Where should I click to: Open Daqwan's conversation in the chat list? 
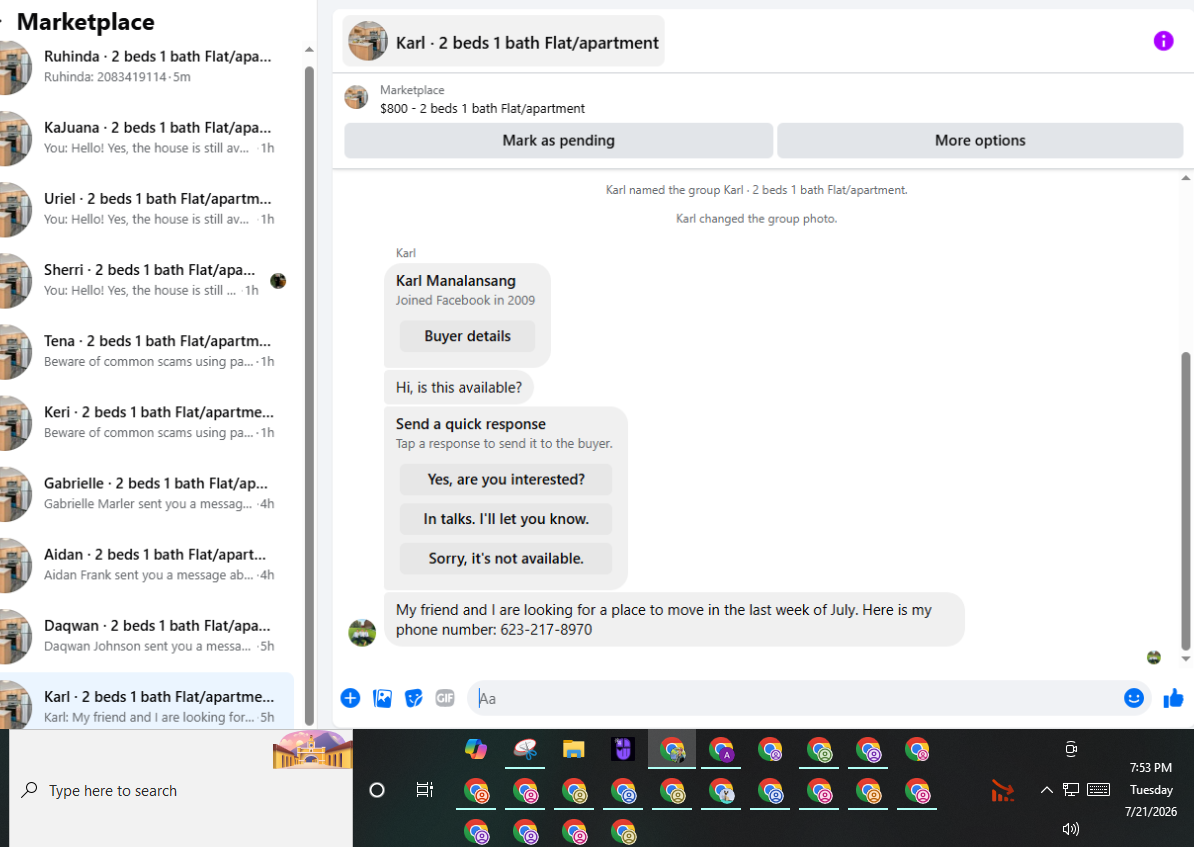tap(147, 635)
